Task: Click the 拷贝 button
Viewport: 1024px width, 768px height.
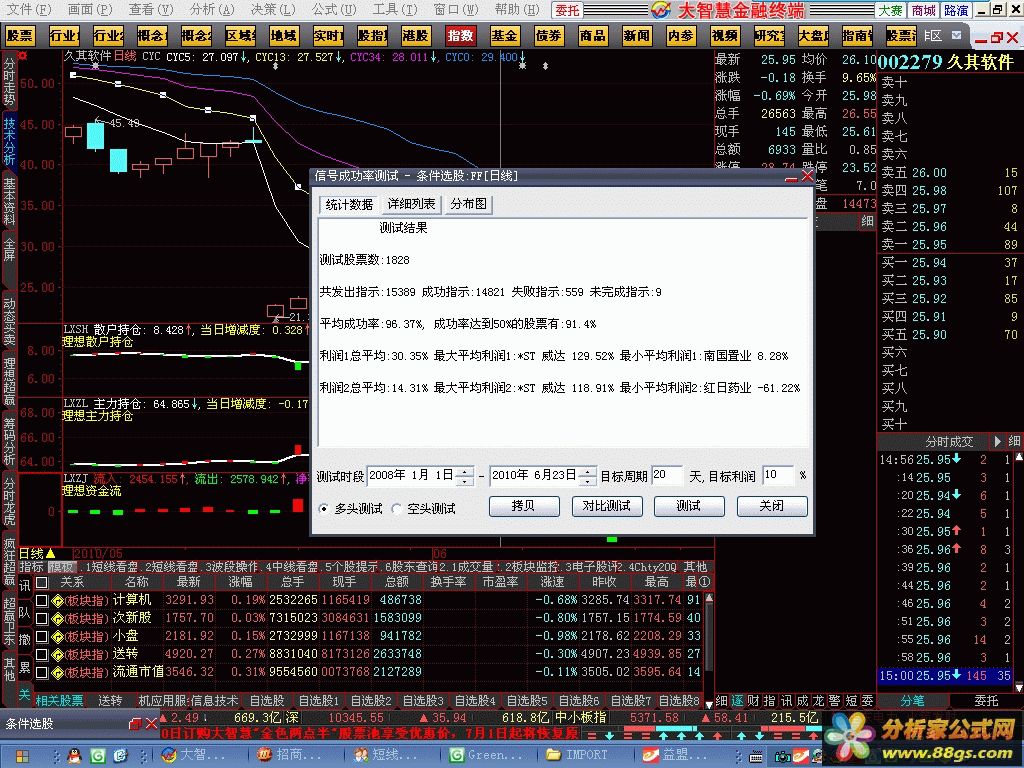Action: pos(524,506)
